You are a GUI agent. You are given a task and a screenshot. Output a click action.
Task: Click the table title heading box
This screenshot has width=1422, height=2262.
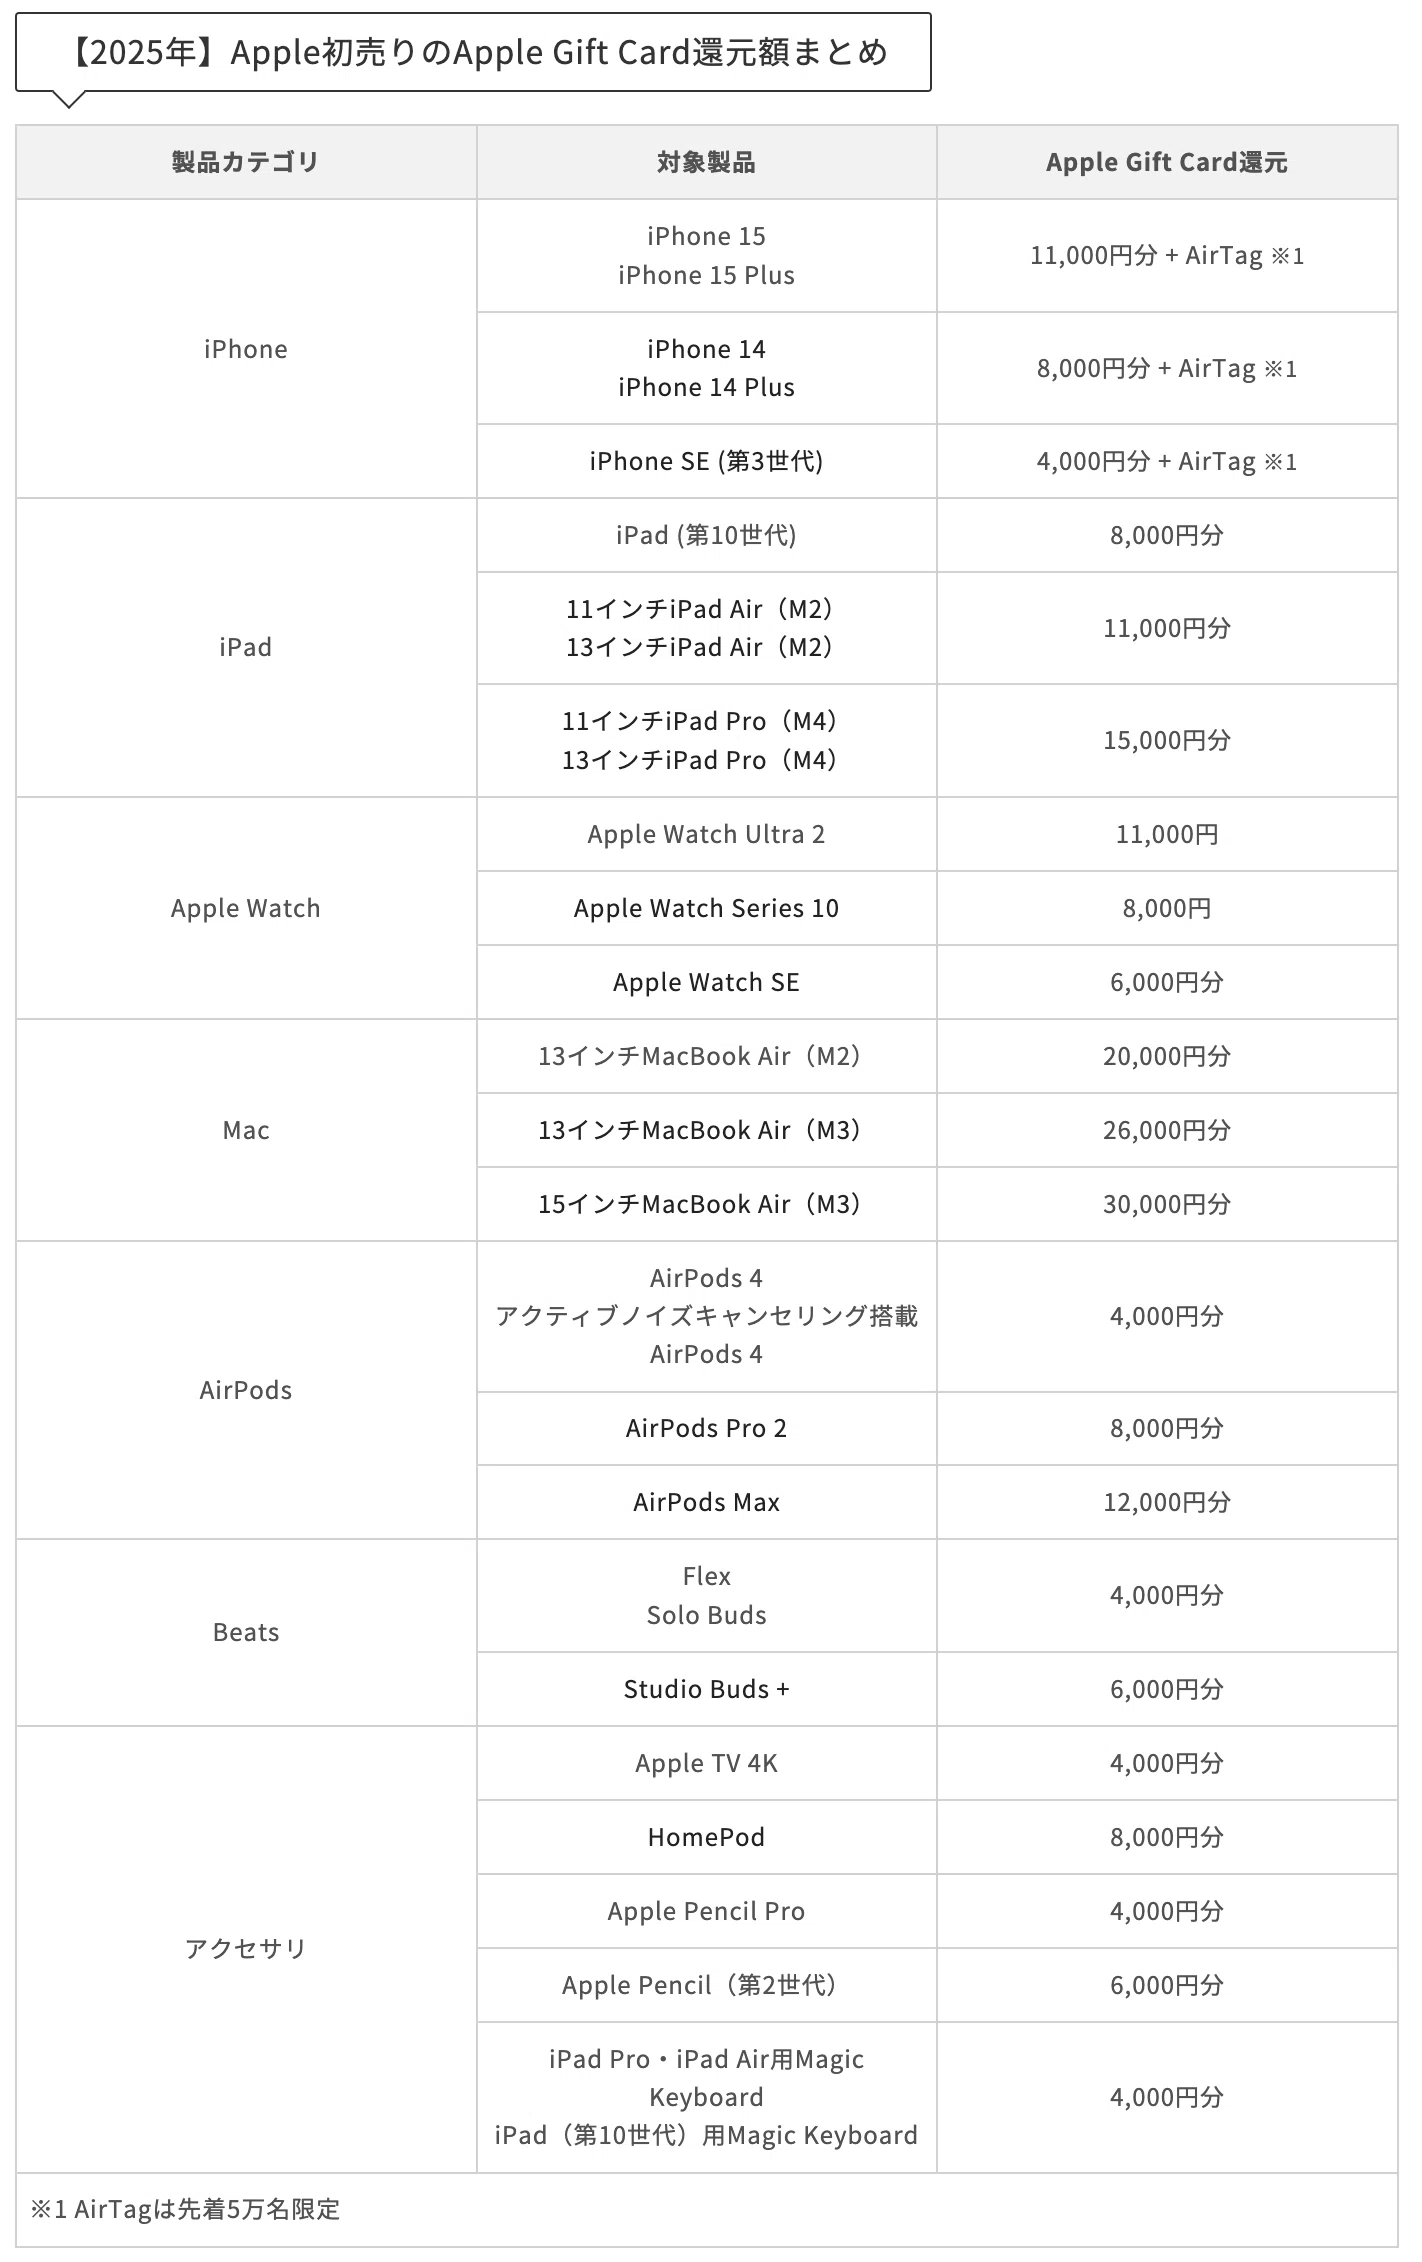pos(473,52)
